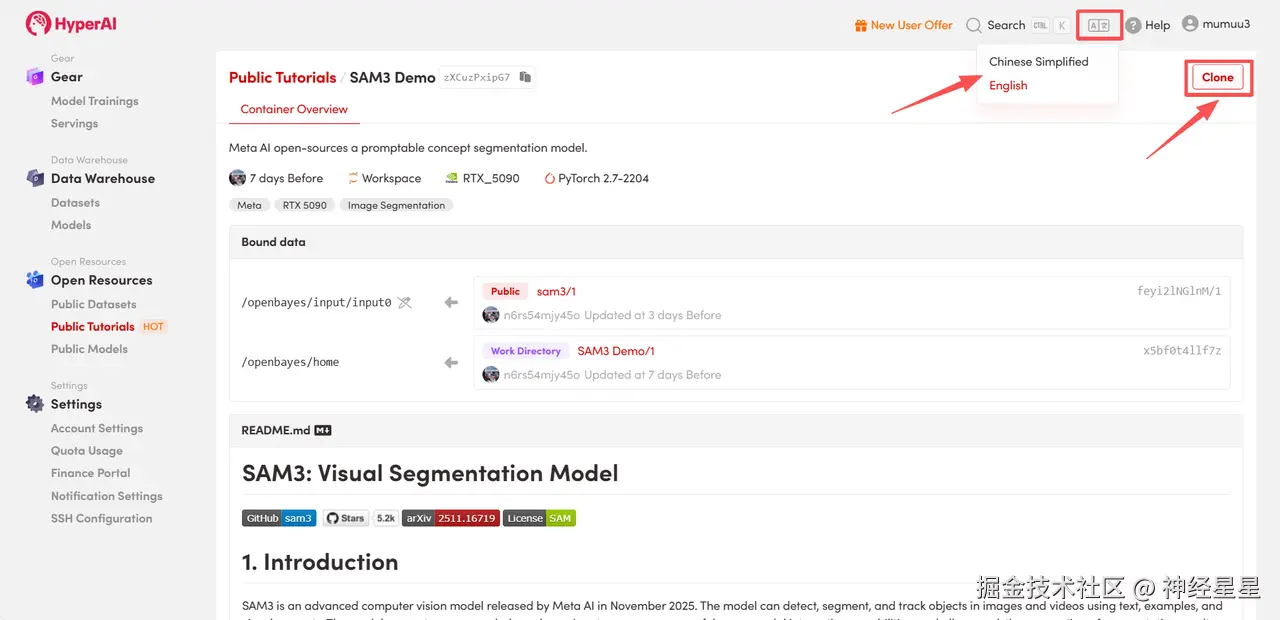Image resolution: width=1280 pixels, height=620 pixels.
Task: Click the x5bf0t4llf7z identifier
Action: 1182,351
